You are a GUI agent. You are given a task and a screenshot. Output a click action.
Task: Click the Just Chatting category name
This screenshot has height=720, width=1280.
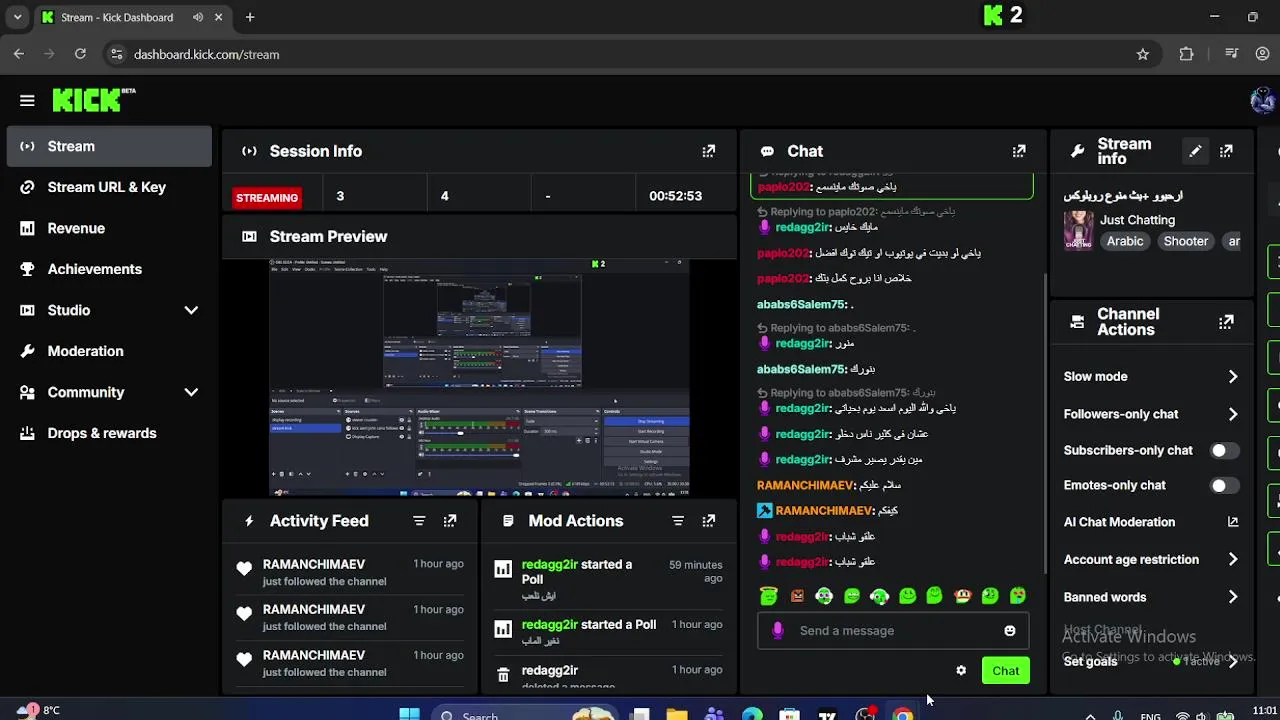tap(1137, 220)
